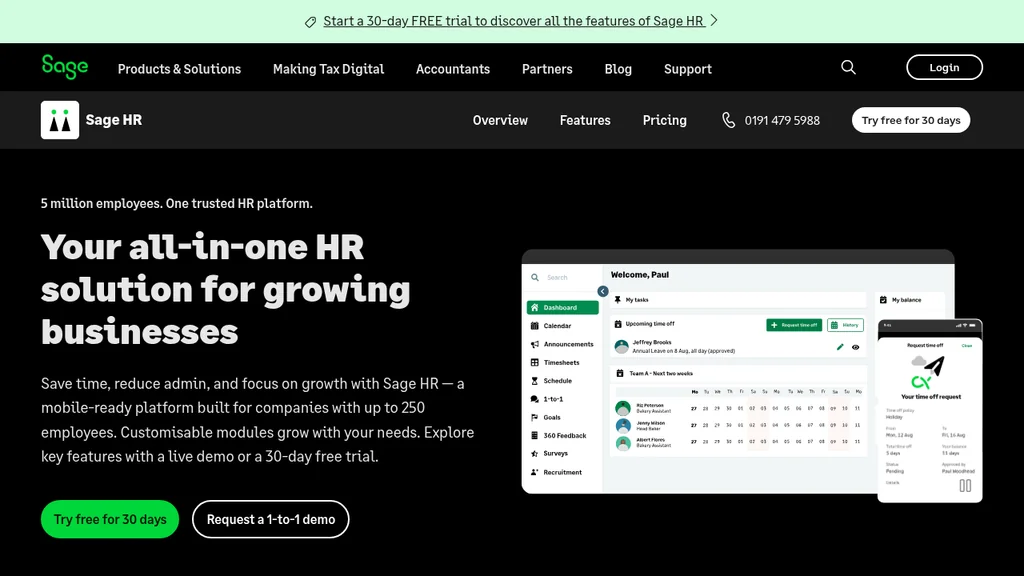Switch to the Pricing tab
Screen dimensions: 1024x576
(664, 120)
